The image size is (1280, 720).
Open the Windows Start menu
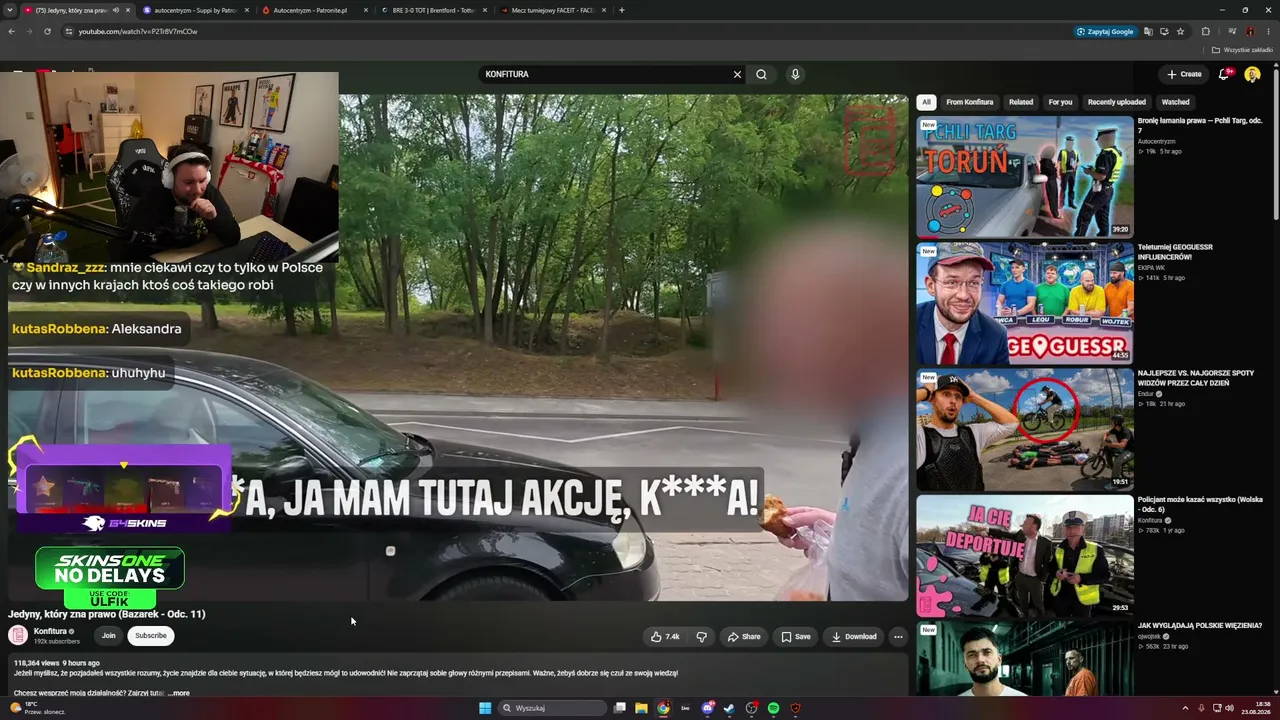(x=485, y=708)
